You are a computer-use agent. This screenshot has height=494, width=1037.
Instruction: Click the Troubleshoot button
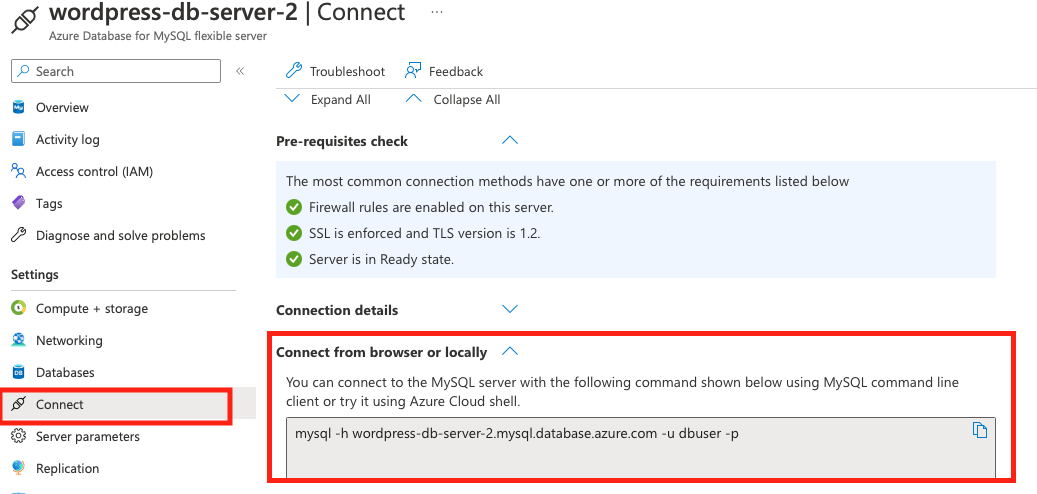[x=335, y=71]
